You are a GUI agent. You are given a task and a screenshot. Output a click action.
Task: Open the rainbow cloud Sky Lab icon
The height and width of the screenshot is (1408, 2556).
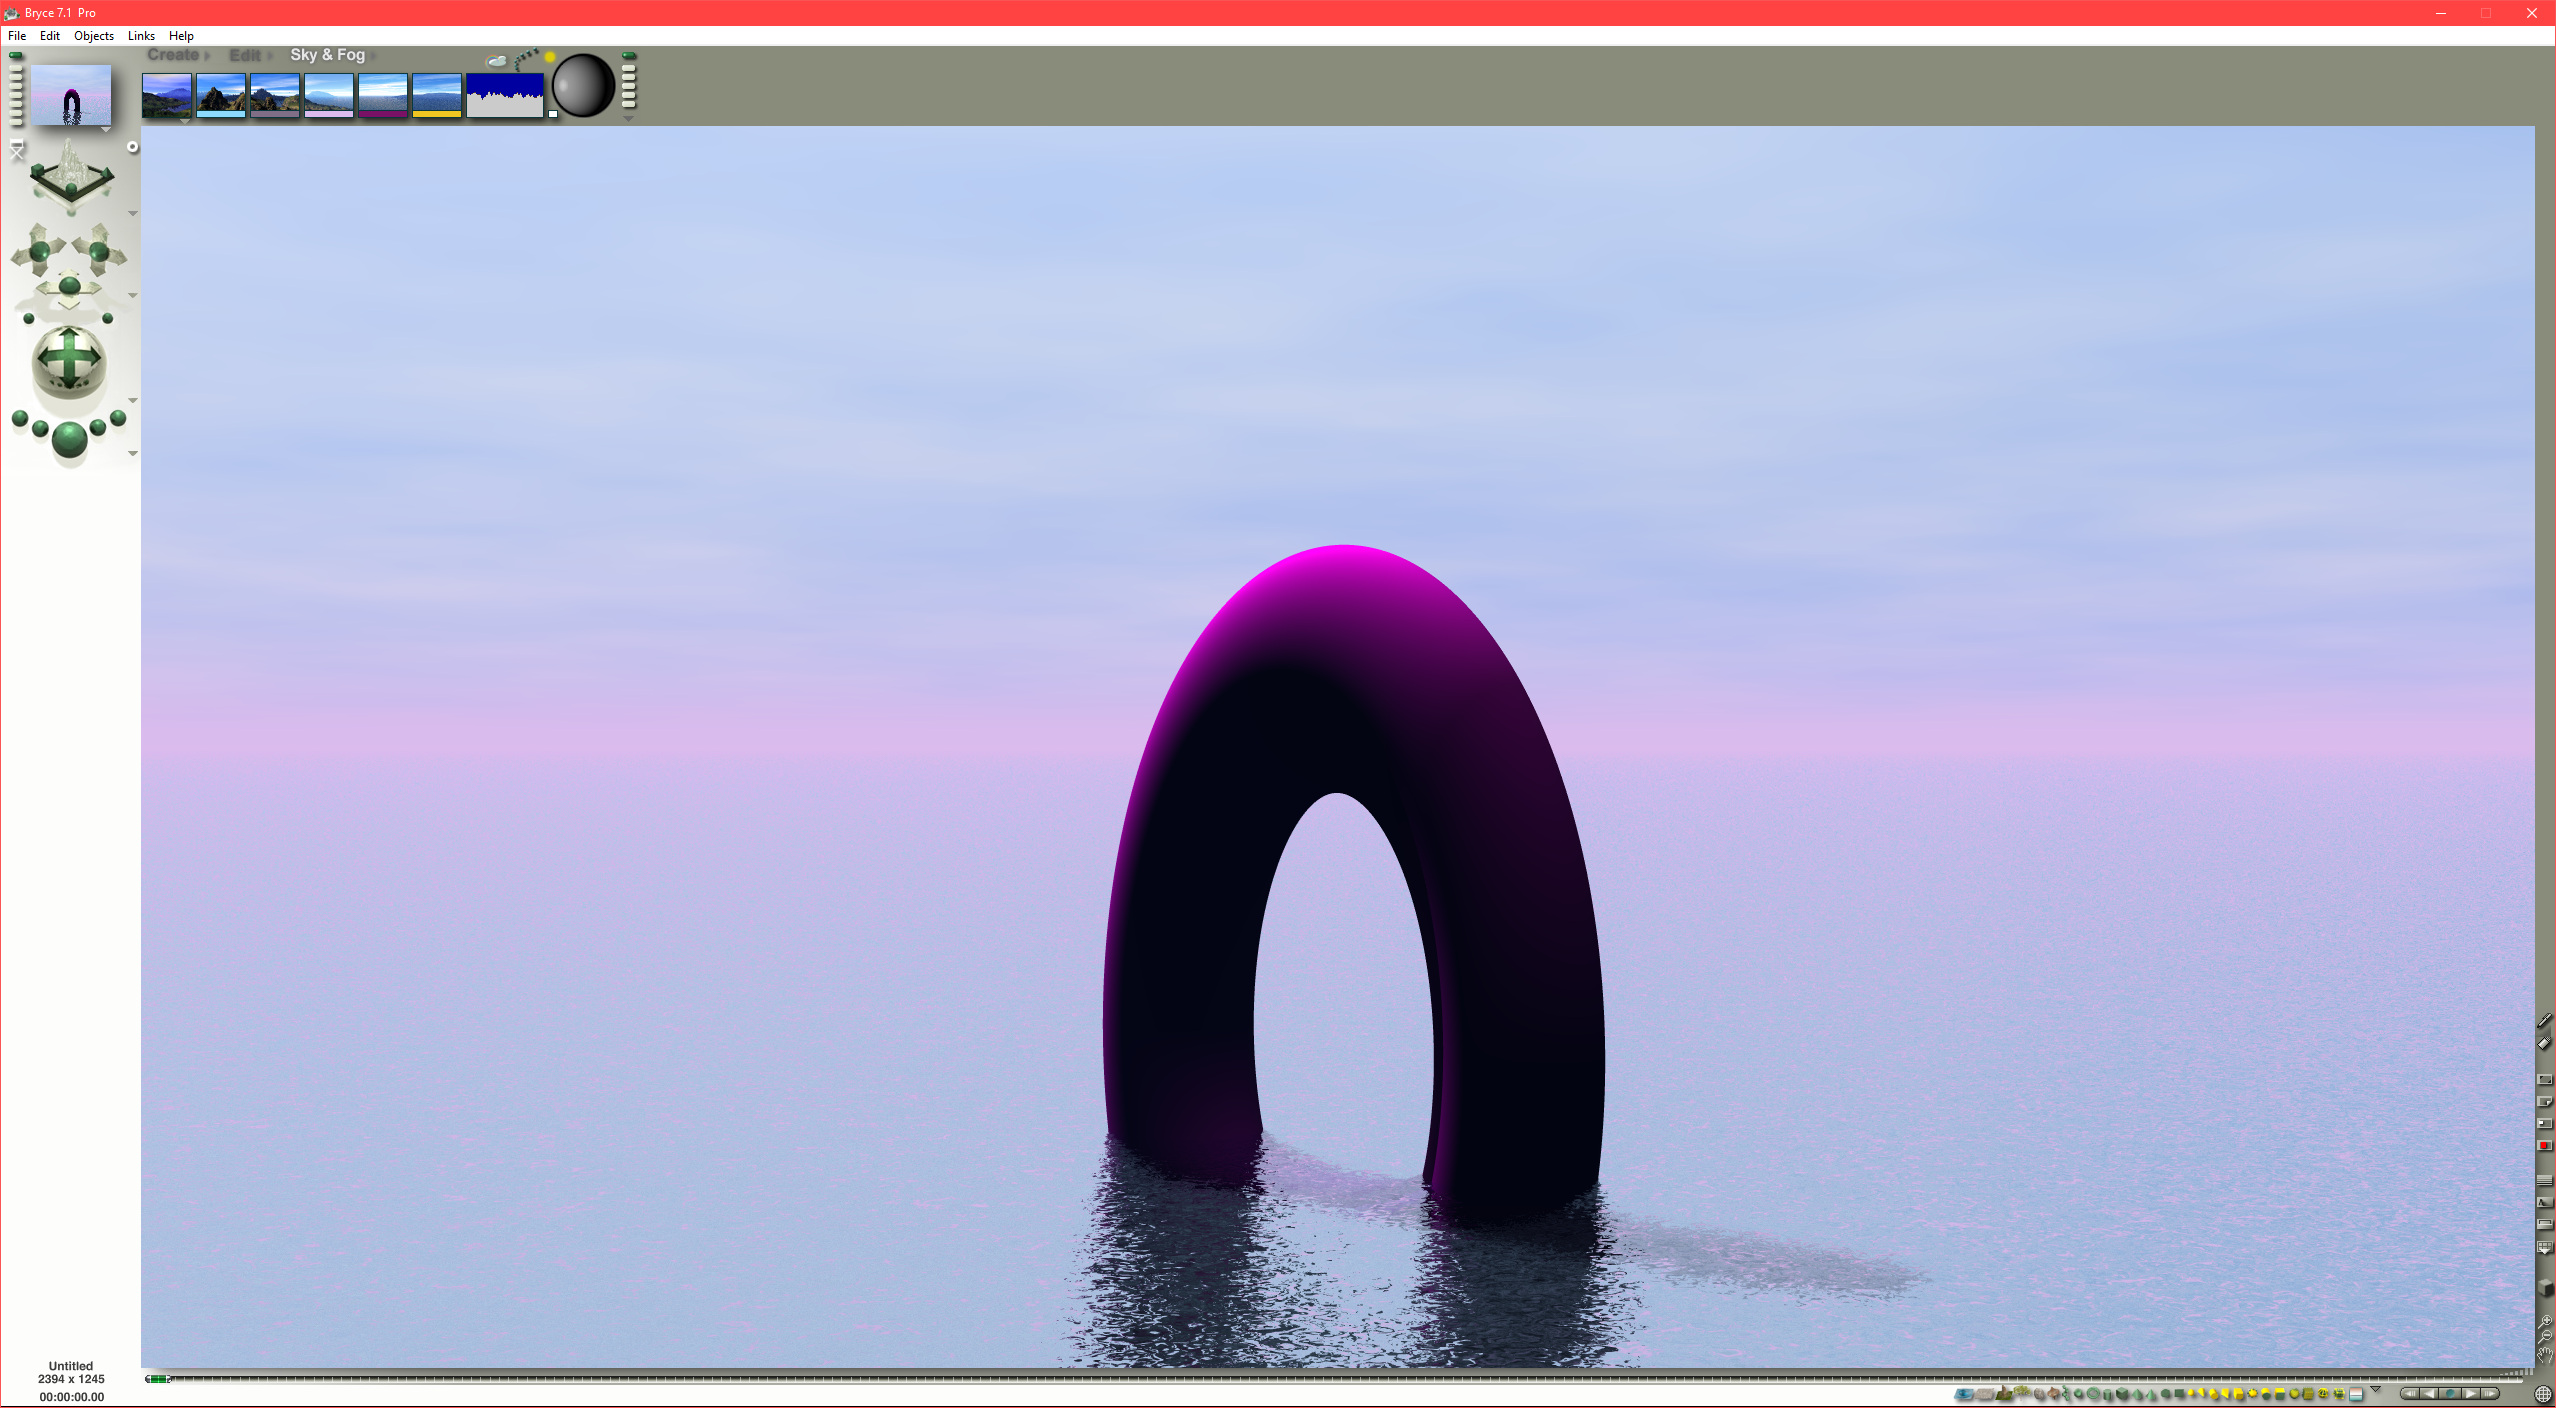tap(497, 61)
